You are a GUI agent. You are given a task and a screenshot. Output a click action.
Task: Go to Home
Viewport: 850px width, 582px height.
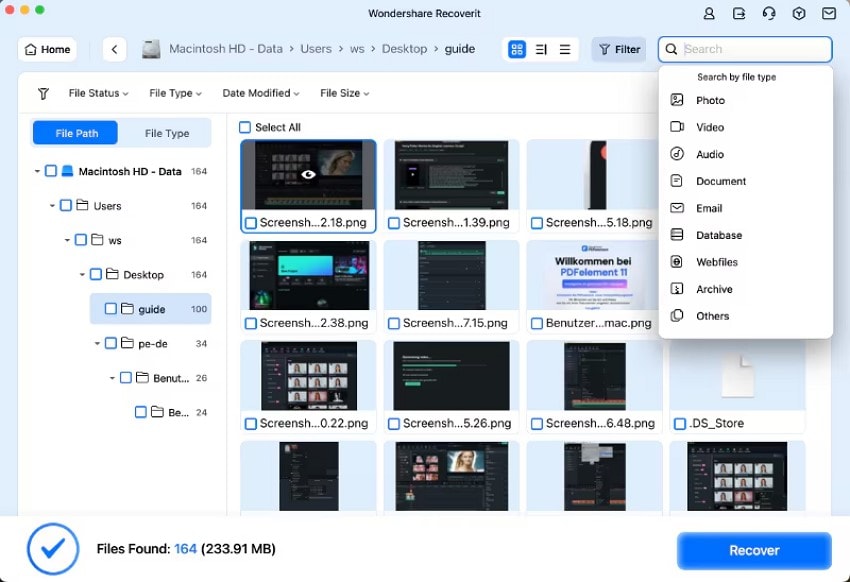click(48, 49)
